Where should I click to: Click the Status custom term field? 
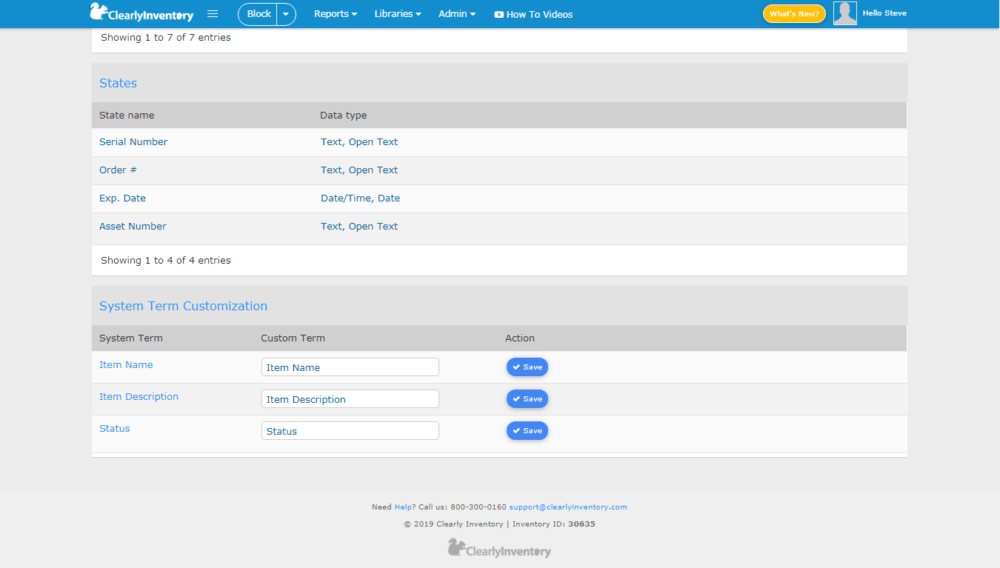click(x=350, y=431)
